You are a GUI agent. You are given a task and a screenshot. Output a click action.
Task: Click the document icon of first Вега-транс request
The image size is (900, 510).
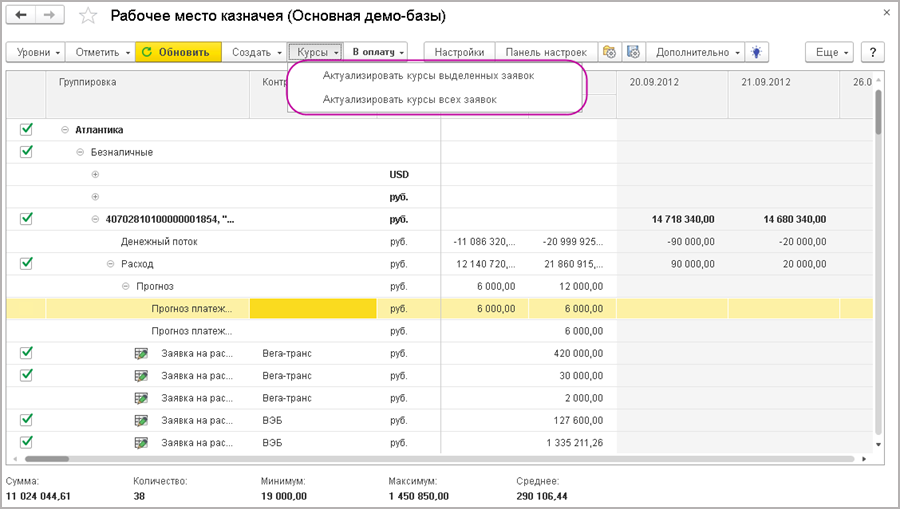[x=141, y=353]
